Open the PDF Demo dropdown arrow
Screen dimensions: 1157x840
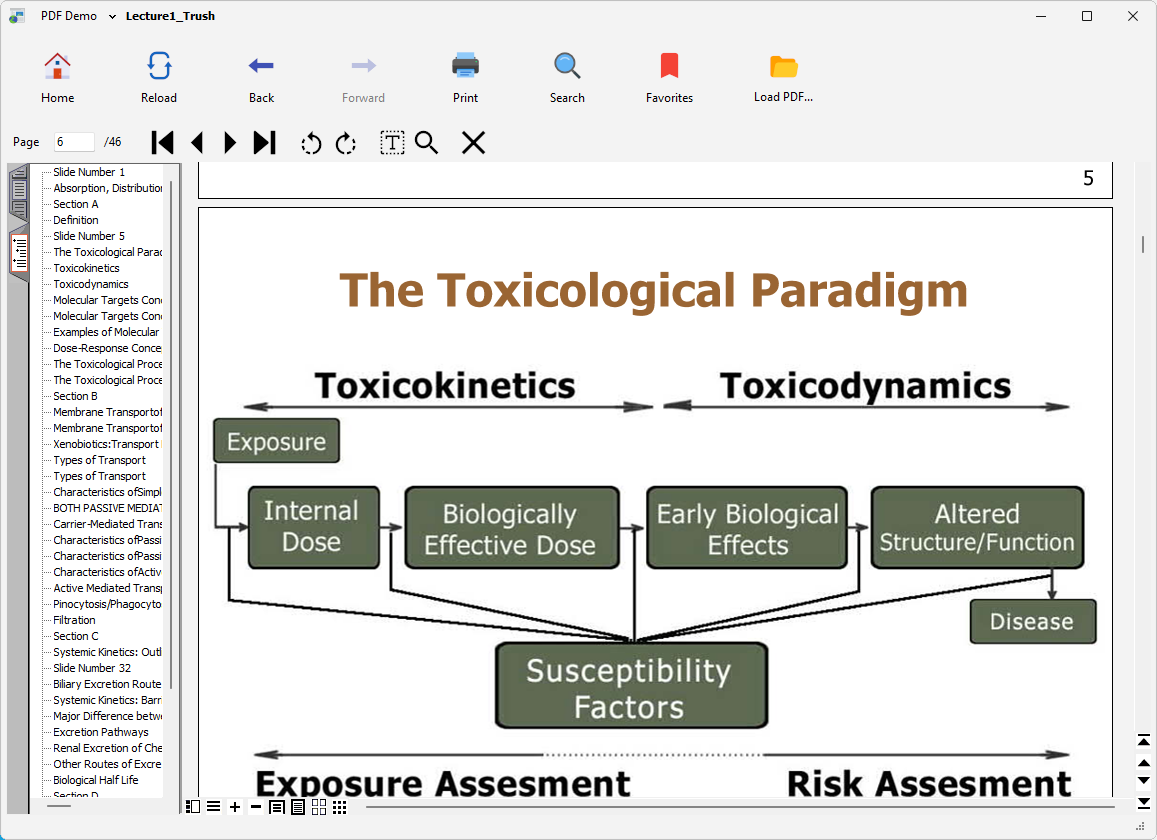tap(112, 16)
